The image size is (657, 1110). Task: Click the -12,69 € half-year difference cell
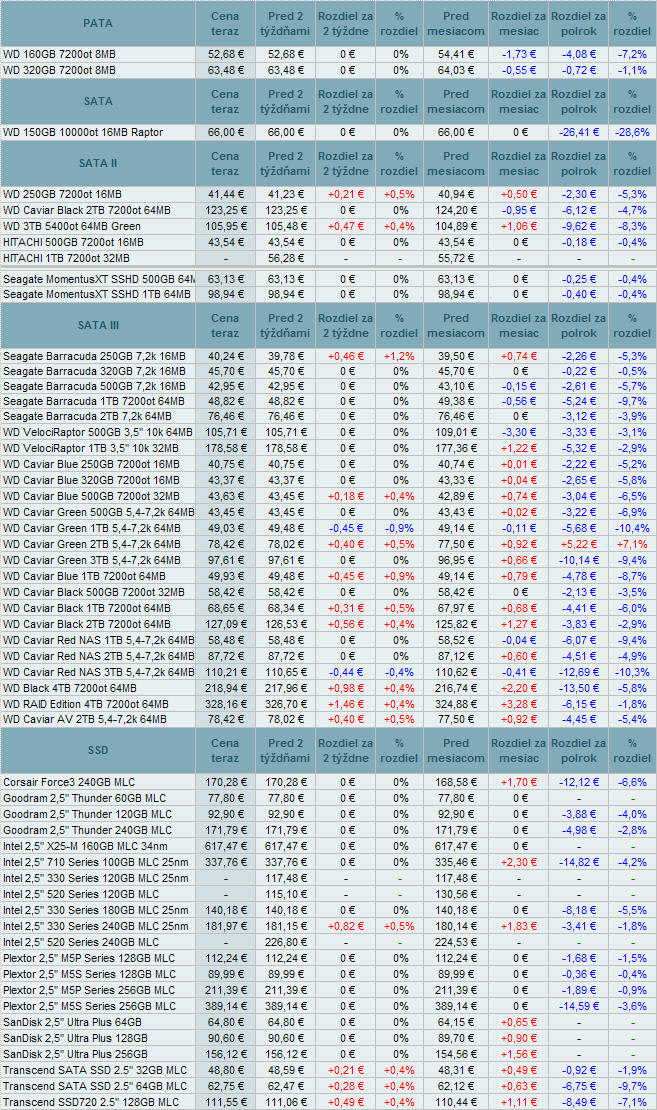click(x=578, y=673)
